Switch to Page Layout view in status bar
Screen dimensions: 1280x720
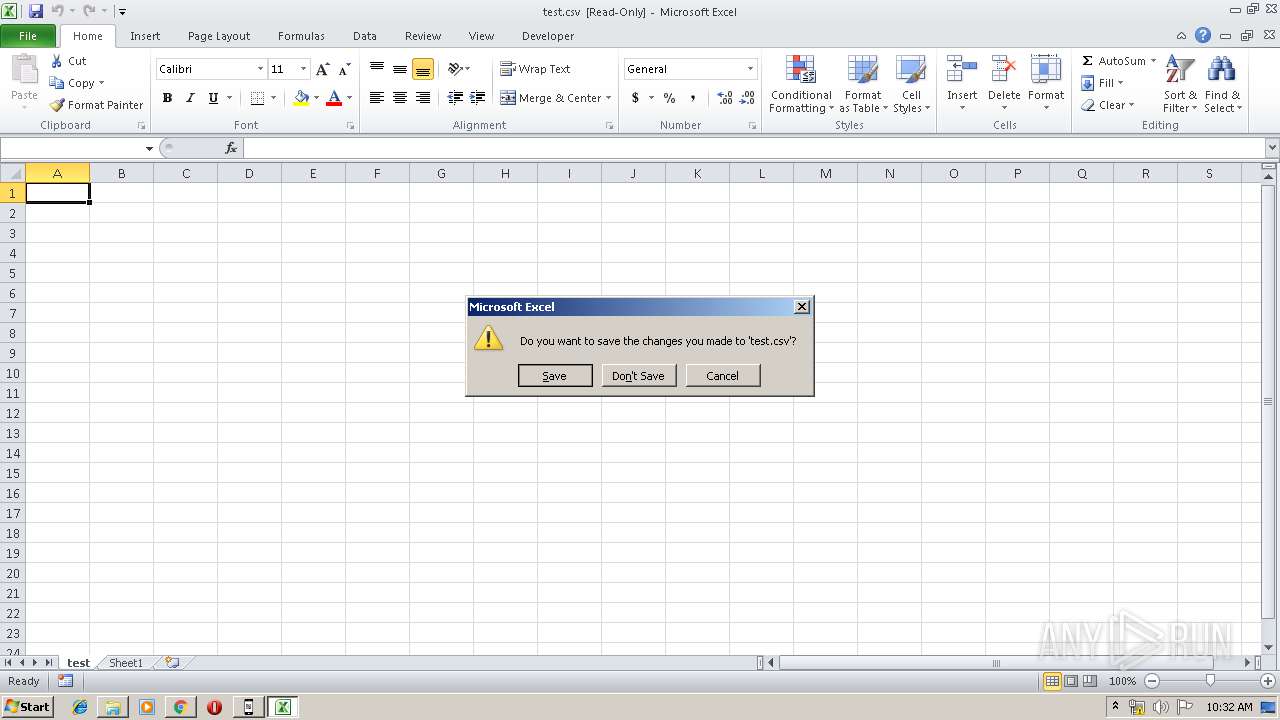(1071, 681)
